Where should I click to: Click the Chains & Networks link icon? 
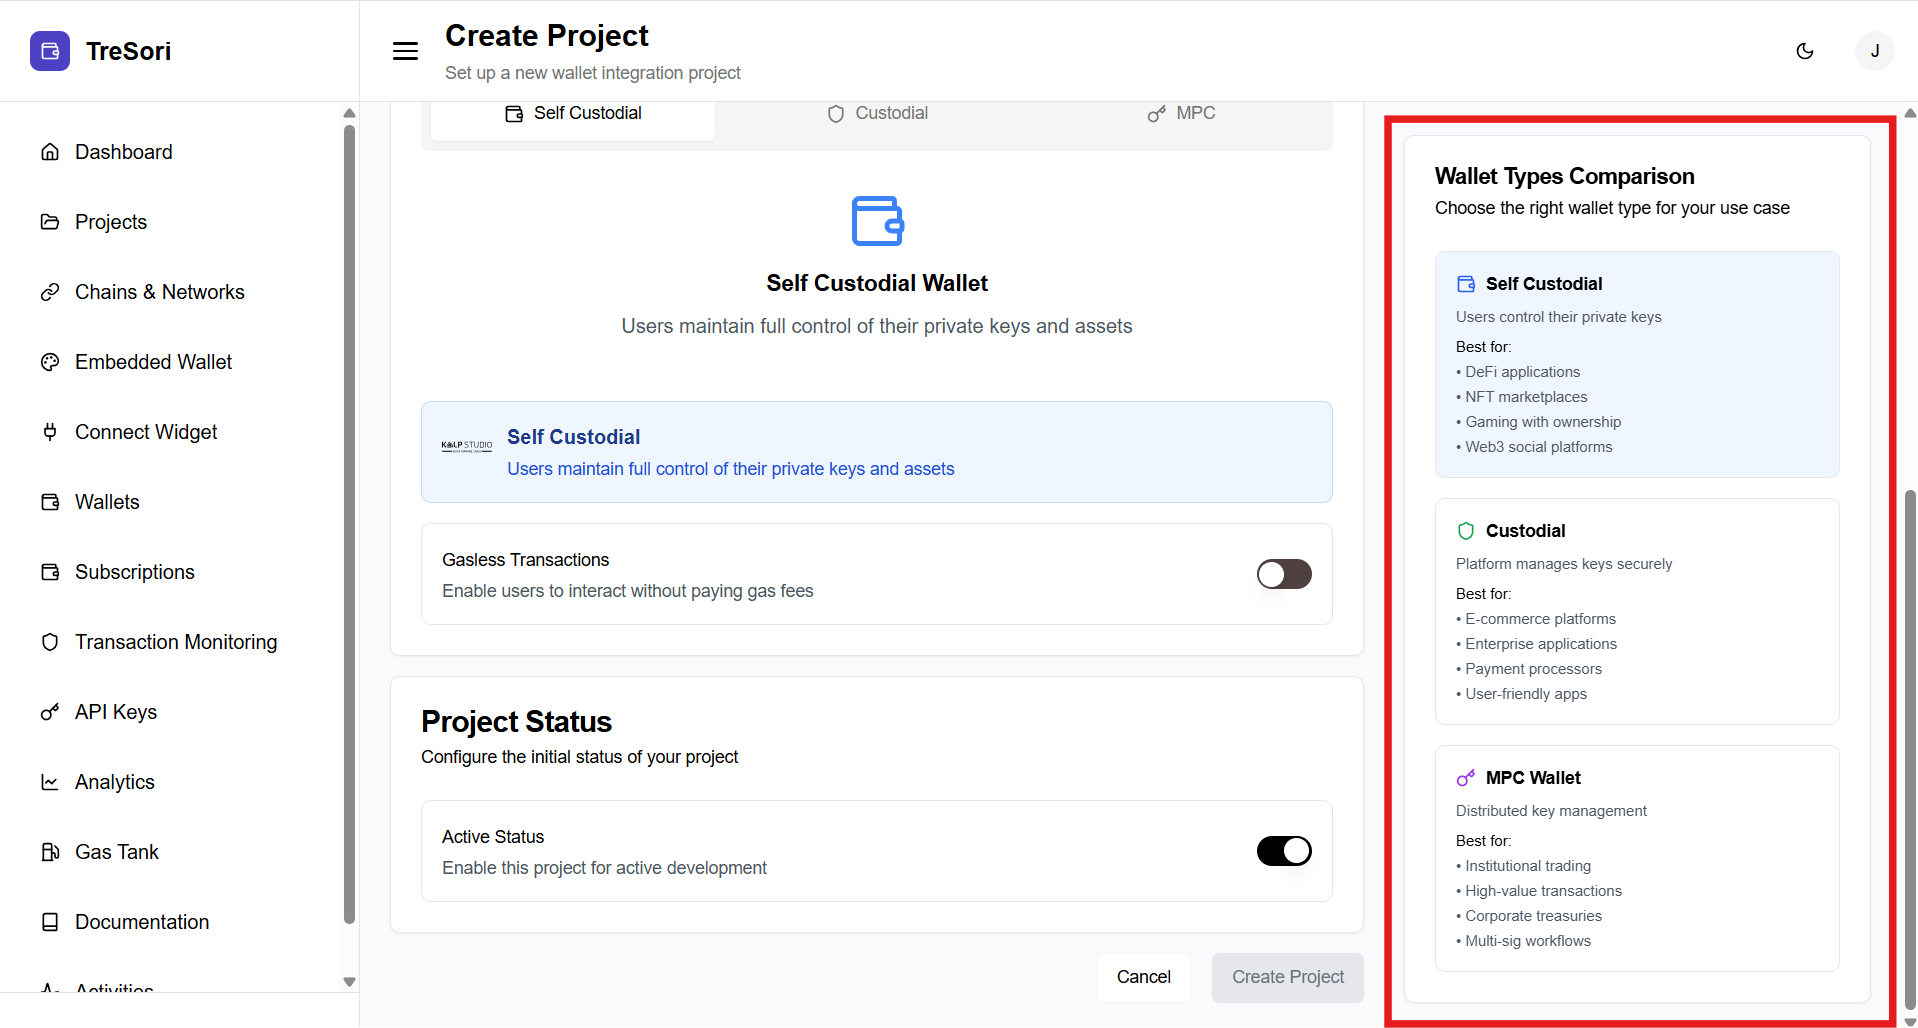tap(50, 292)
